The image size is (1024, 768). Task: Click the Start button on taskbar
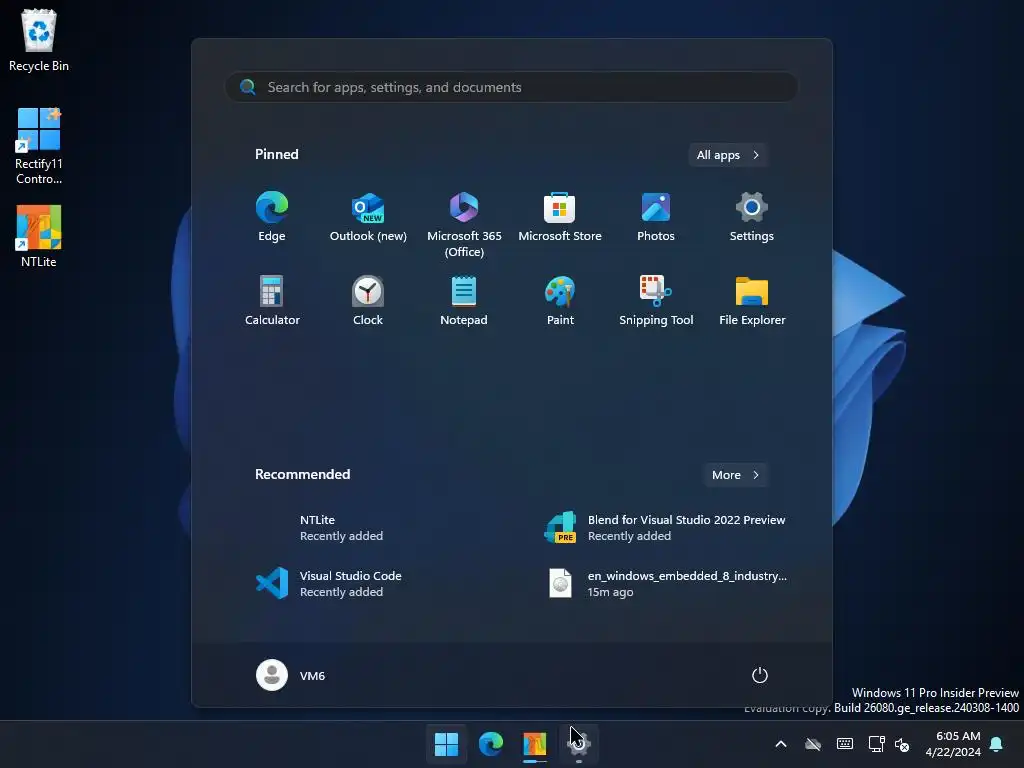point(447,744)
